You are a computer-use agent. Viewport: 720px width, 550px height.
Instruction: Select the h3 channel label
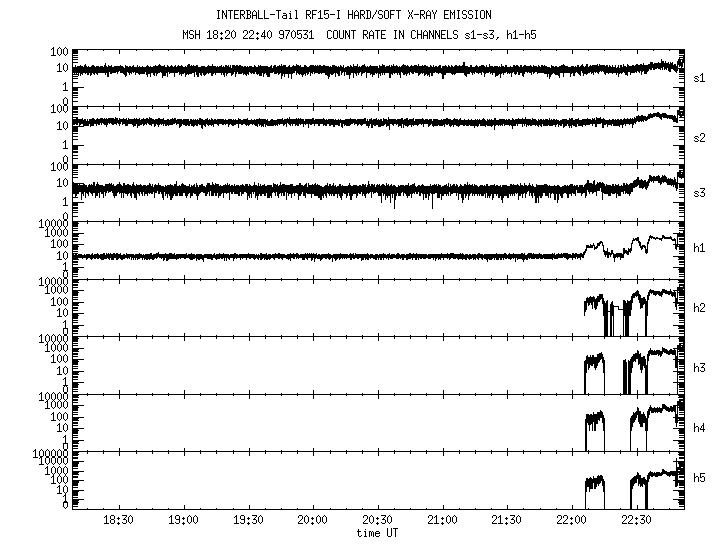pos(699,365)
